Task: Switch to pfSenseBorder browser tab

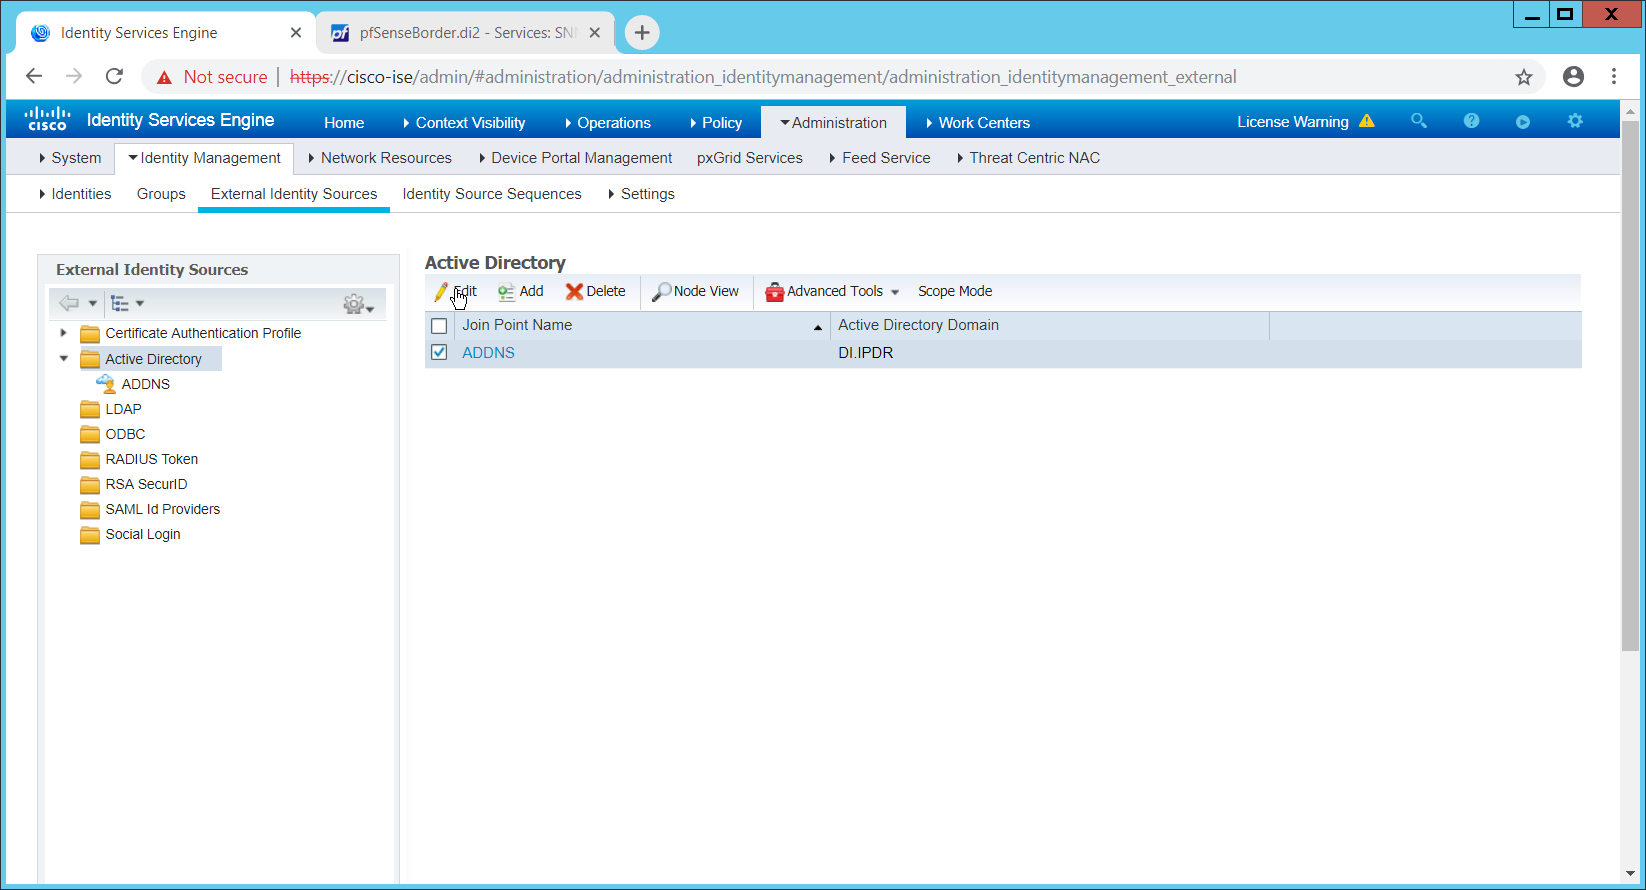Action: pos(468,33)
